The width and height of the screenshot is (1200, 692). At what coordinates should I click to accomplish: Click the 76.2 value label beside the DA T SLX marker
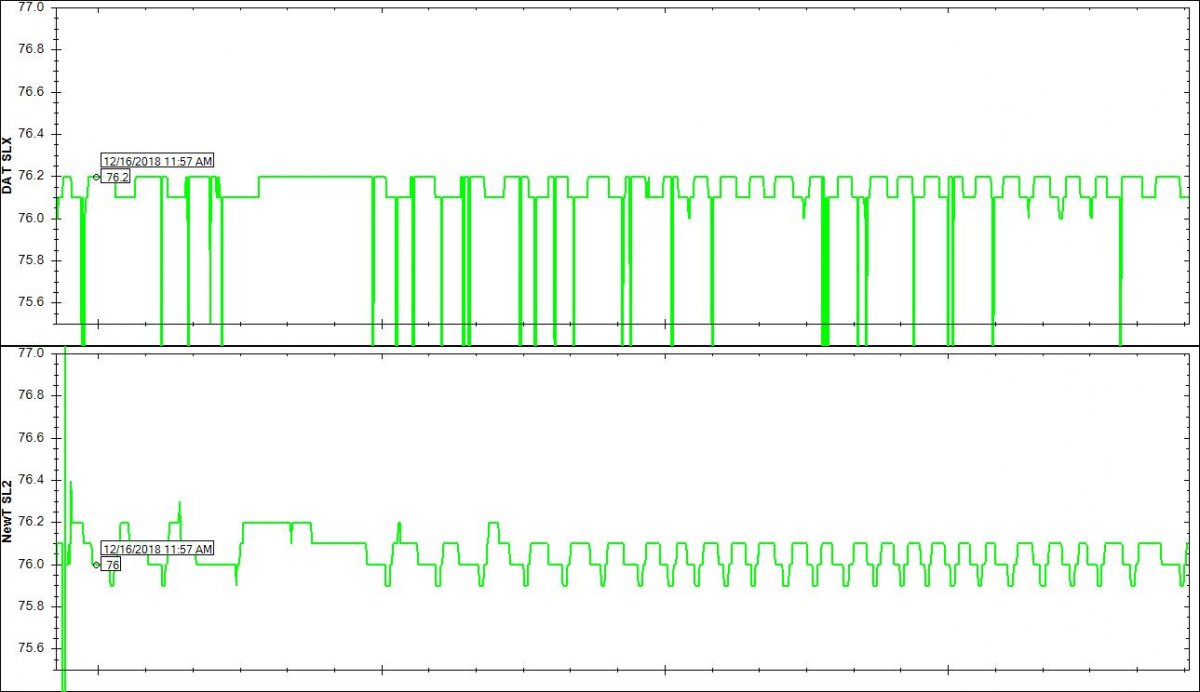(x=117, y=177)
